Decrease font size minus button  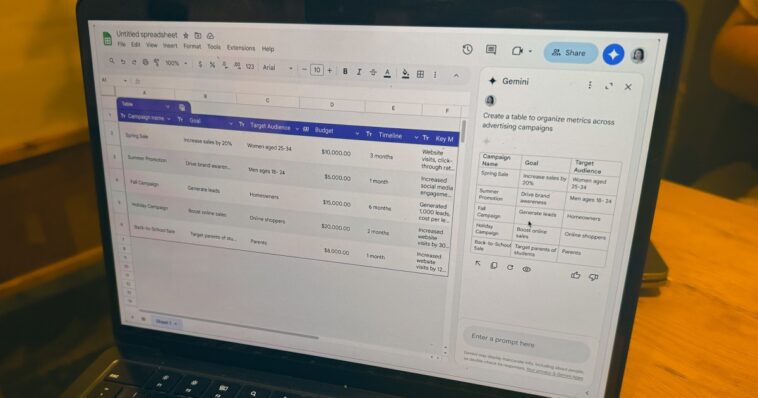click(304, 69)
